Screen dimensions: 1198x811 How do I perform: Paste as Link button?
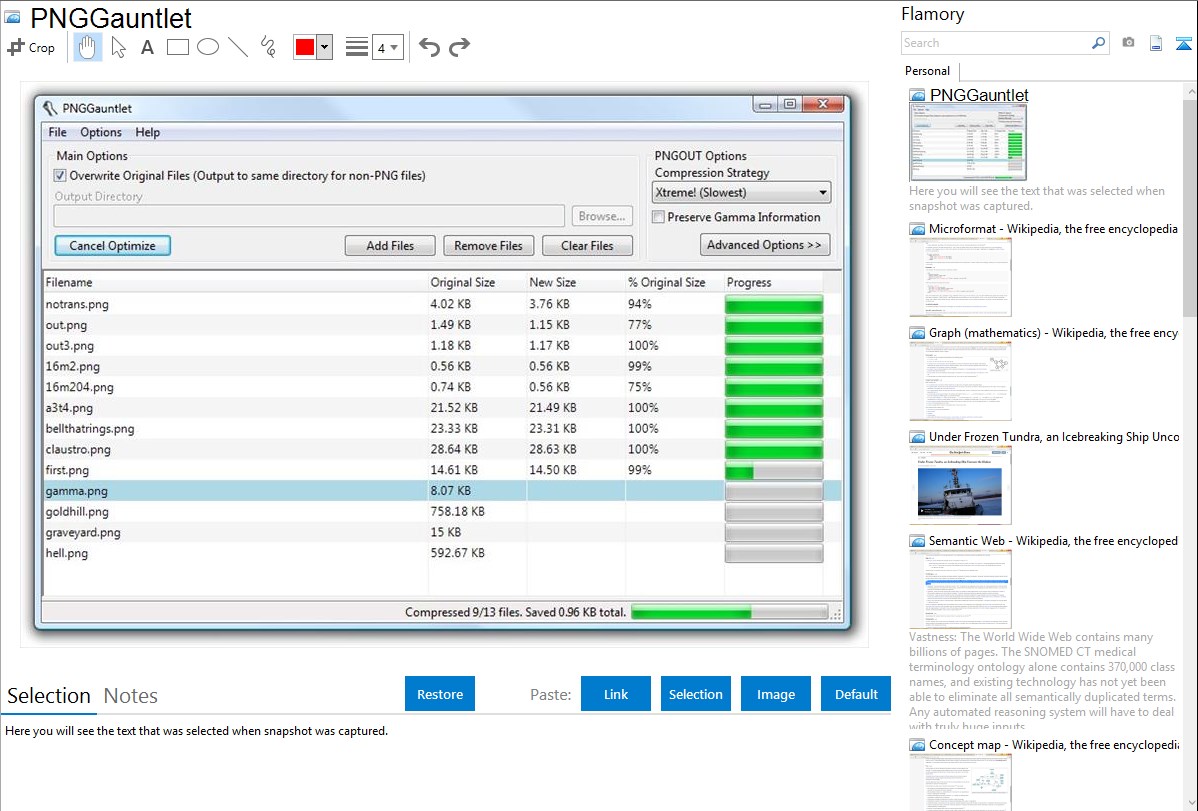[x=616, y=694]
